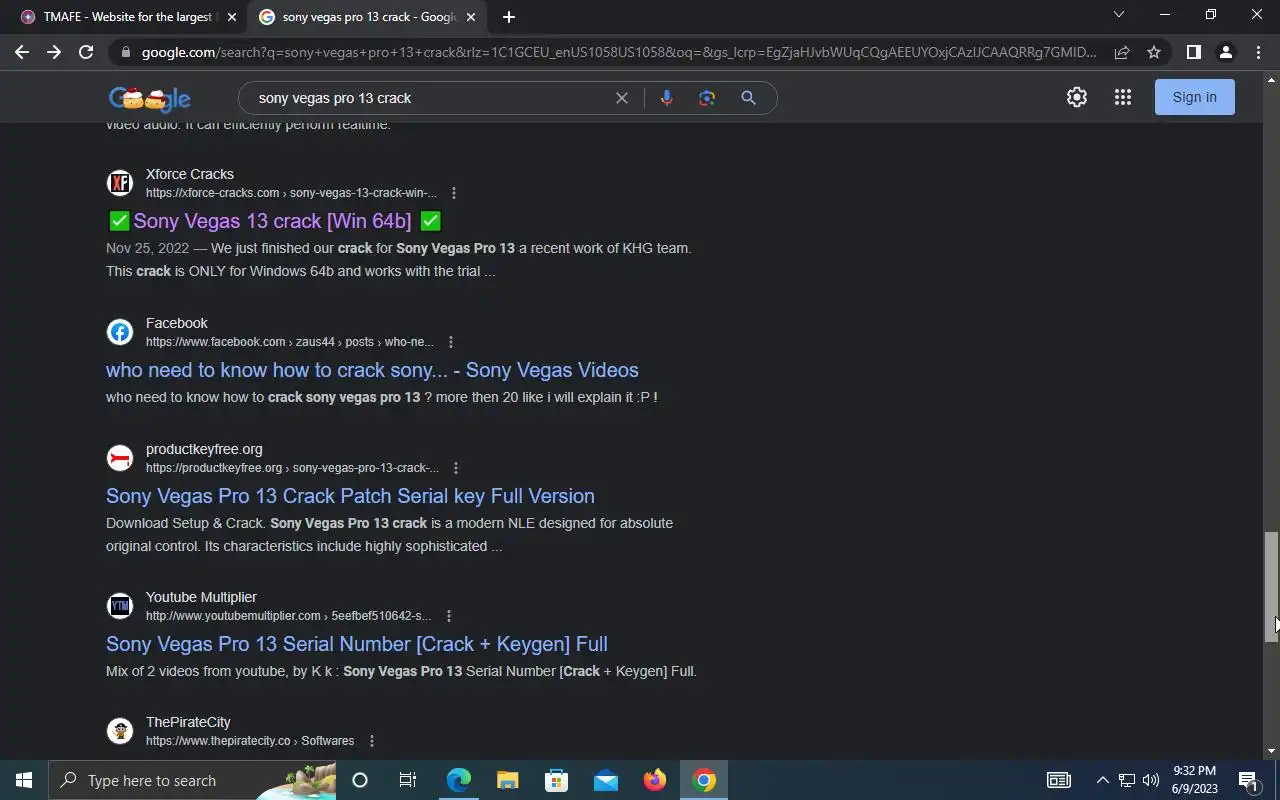Open options for the Facebook result
Viewport: 1280px width, 800px height.
451,342
